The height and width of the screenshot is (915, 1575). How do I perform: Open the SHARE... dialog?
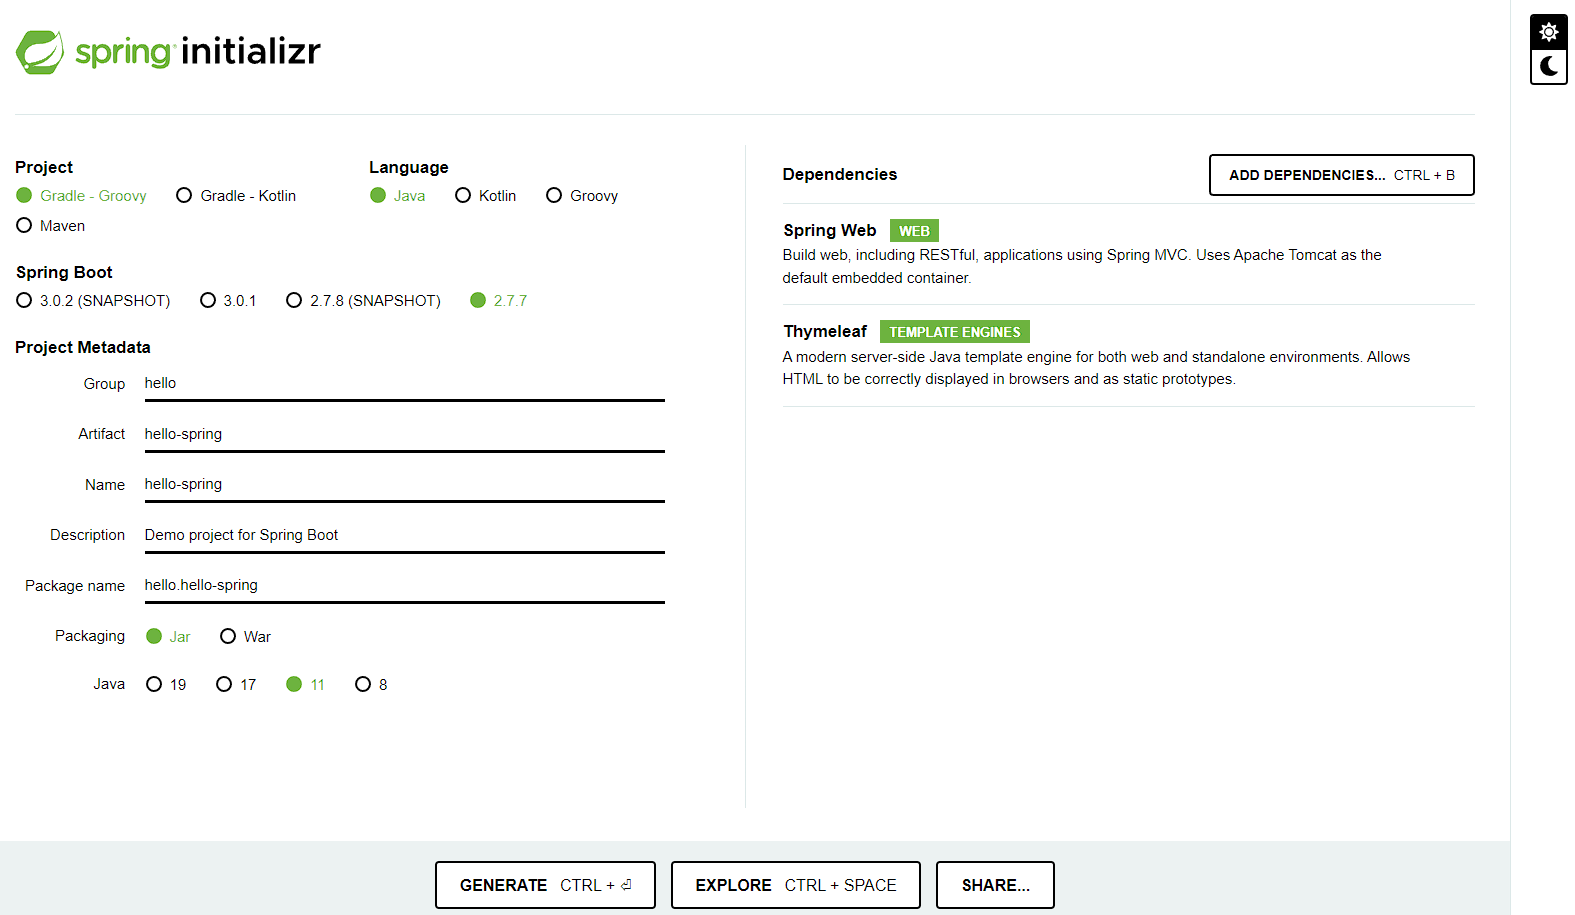pos(995,885)
